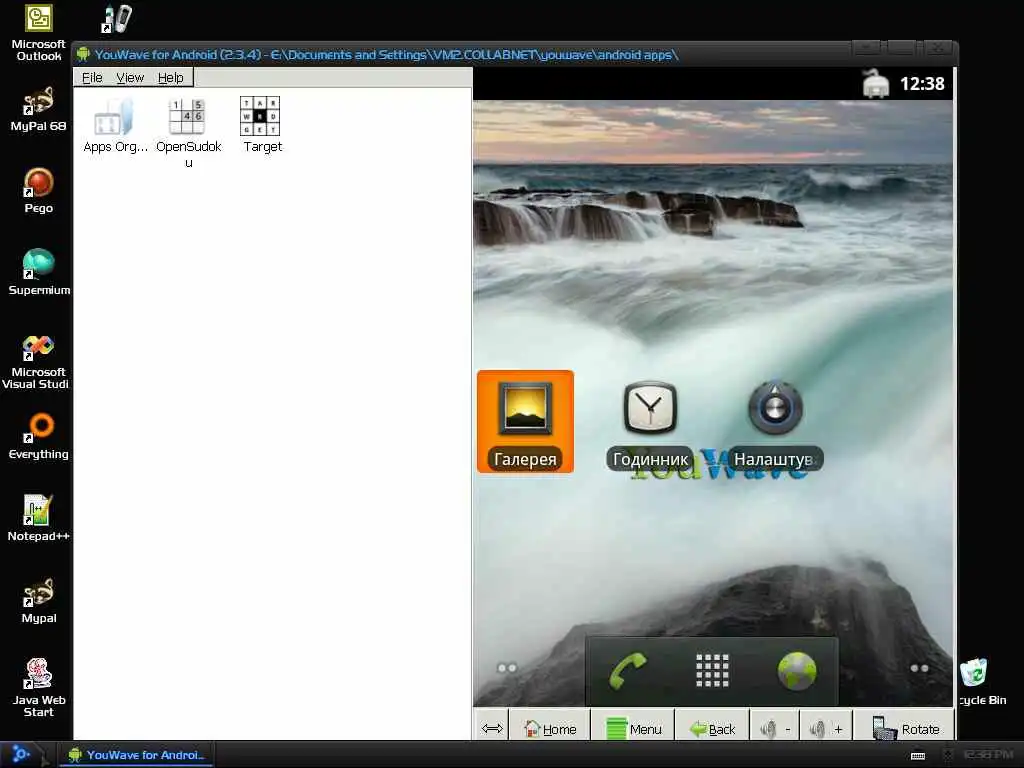Open the Everything search shortcut
Image resolution: width=1024 pixels, height=768 pixels.
pos(39,436)
